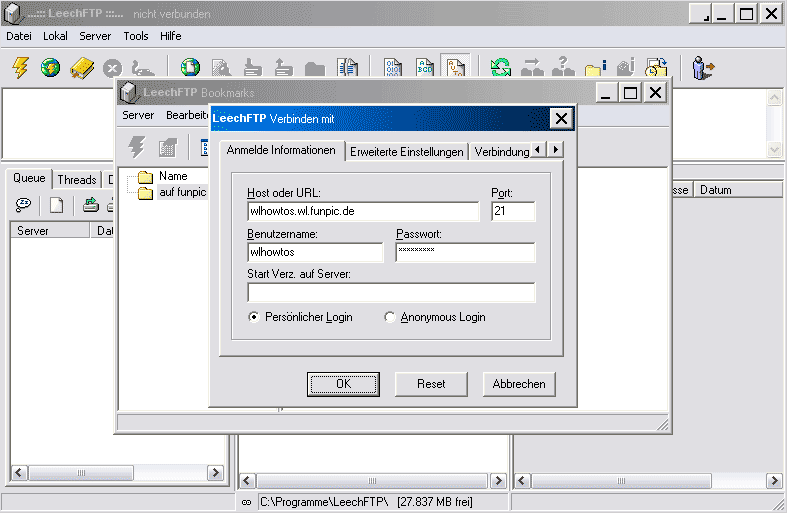Open the Server menu in main window
The width and height of the screenshot is (787, 513).
click(95, 36)
